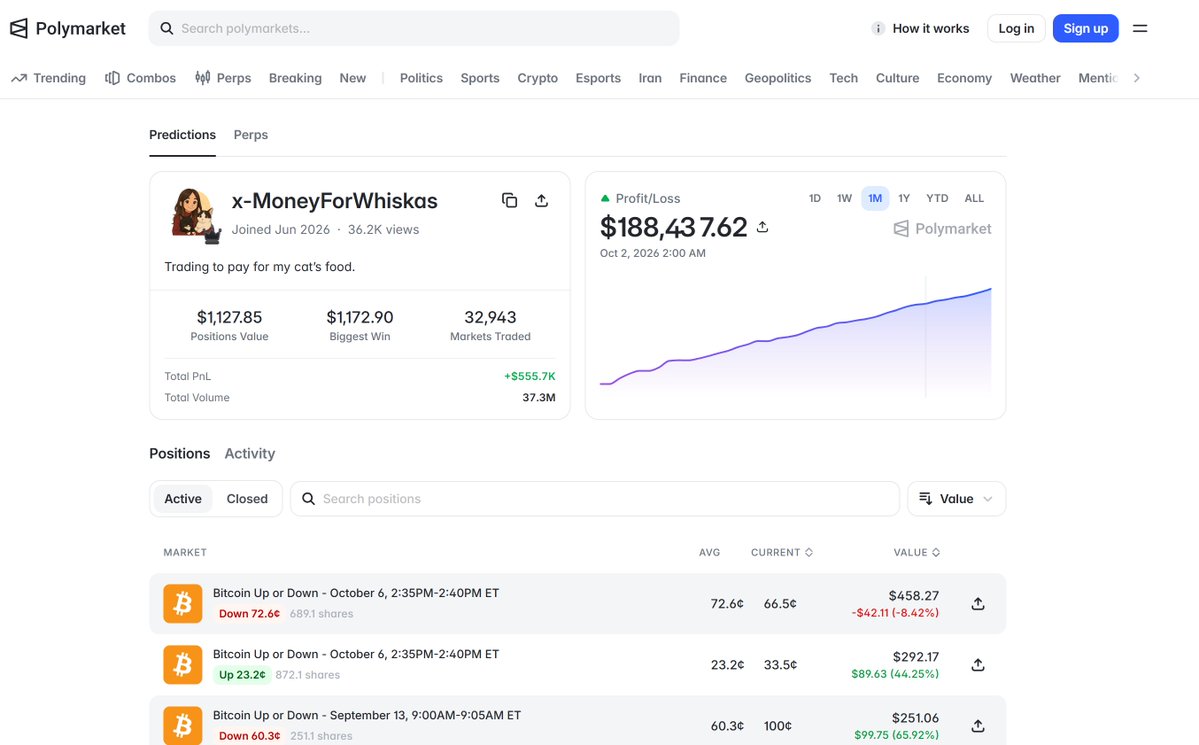Select the 1M profit range
This screenshot has height=745, width=1199.
[875, 198]
